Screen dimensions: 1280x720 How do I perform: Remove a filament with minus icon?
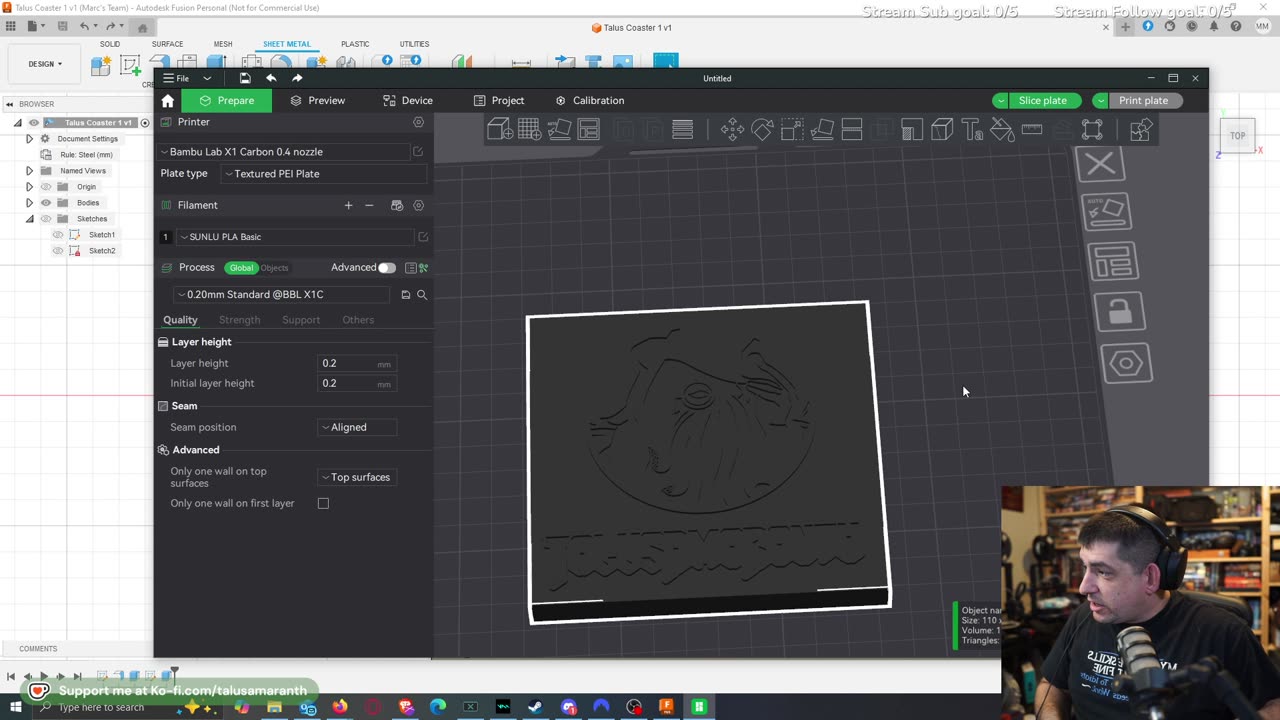[x=369, y=205]
